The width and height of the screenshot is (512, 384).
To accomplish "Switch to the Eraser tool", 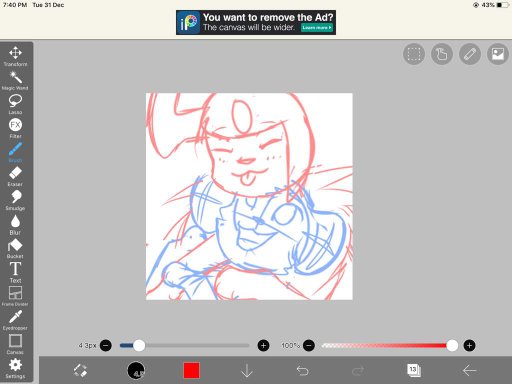I will pos(15,176).
